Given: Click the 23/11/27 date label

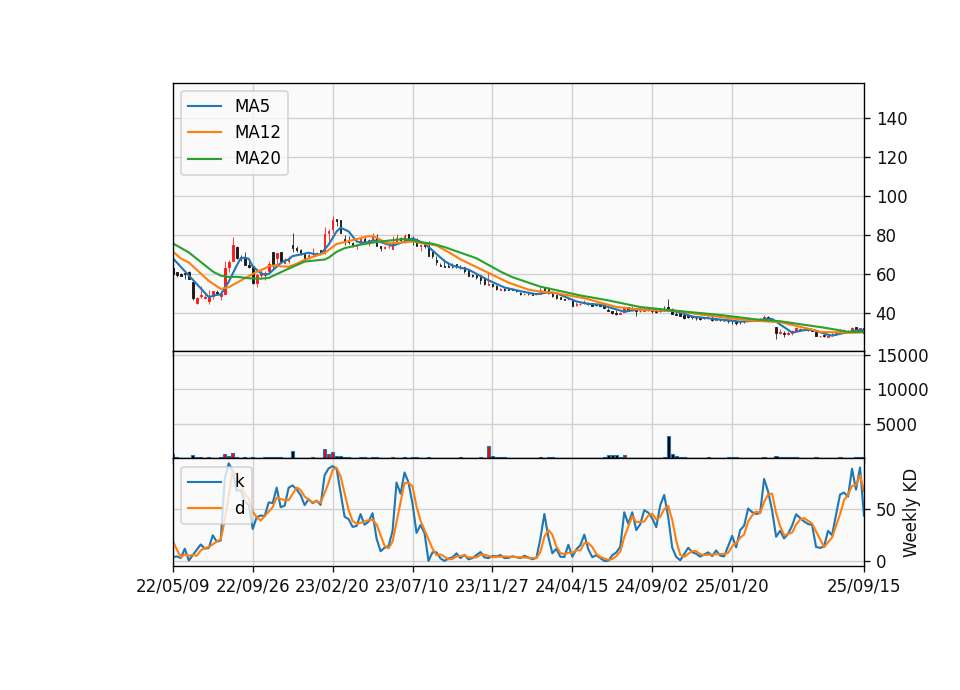Looking at the screenshot, I should (492, 586).
